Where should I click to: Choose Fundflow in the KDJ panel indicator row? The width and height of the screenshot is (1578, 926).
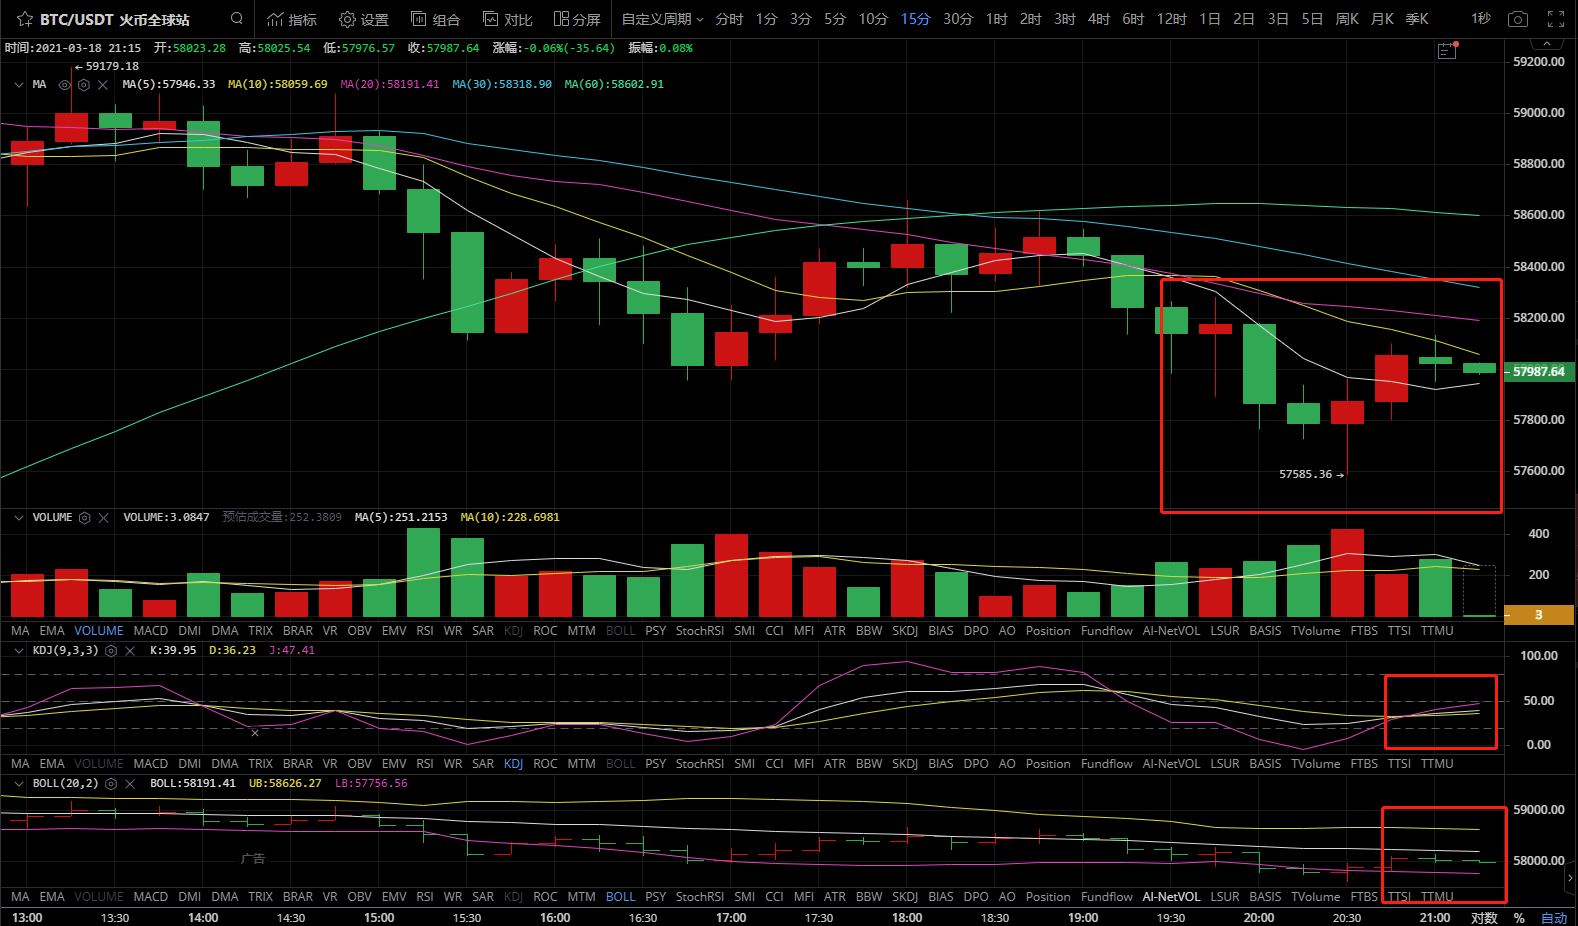point(1107,764)
